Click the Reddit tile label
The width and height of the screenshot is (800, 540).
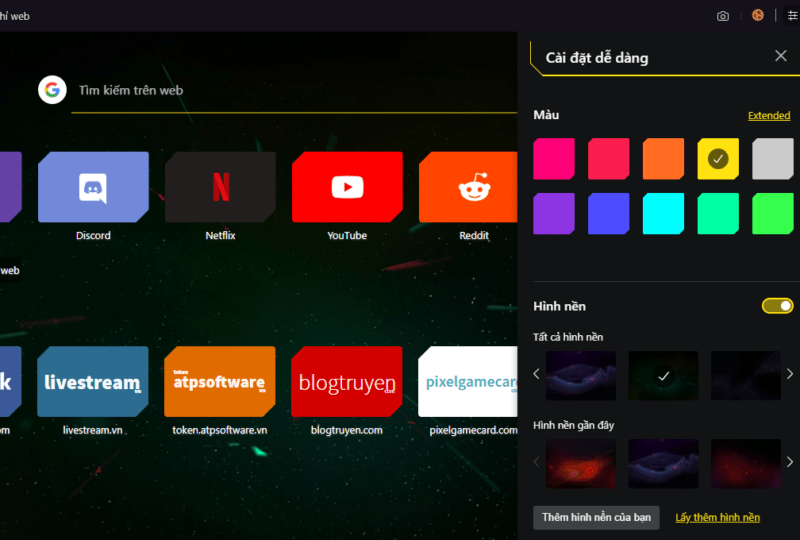coord(474,236)
